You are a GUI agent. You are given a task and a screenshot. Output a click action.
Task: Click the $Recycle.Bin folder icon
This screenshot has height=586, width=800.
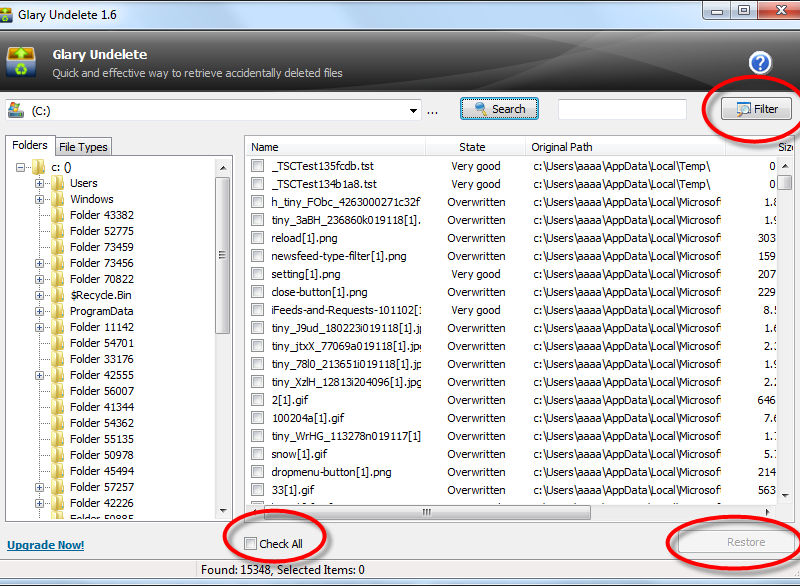tap(58, 295)
